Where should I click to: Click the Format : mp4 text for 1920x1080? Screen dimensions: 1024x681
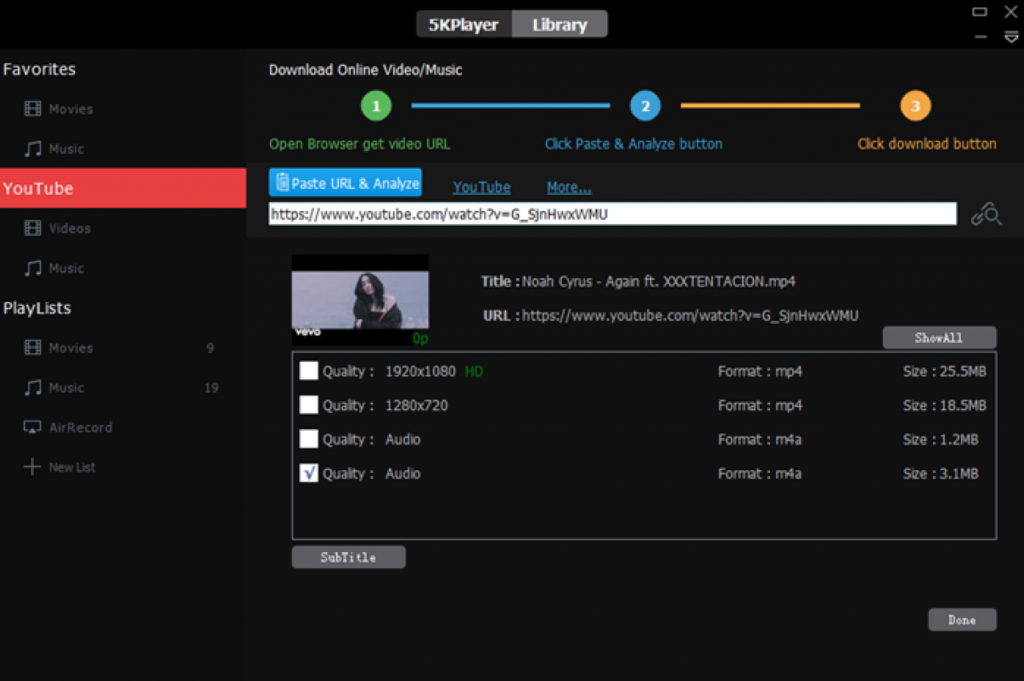pos(760,371)
